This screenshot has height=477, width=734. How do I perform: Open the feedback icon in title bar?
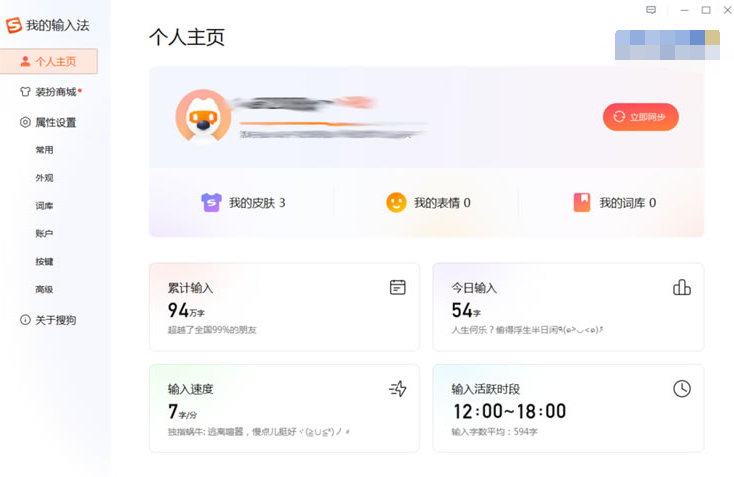[x=651, y=10]
